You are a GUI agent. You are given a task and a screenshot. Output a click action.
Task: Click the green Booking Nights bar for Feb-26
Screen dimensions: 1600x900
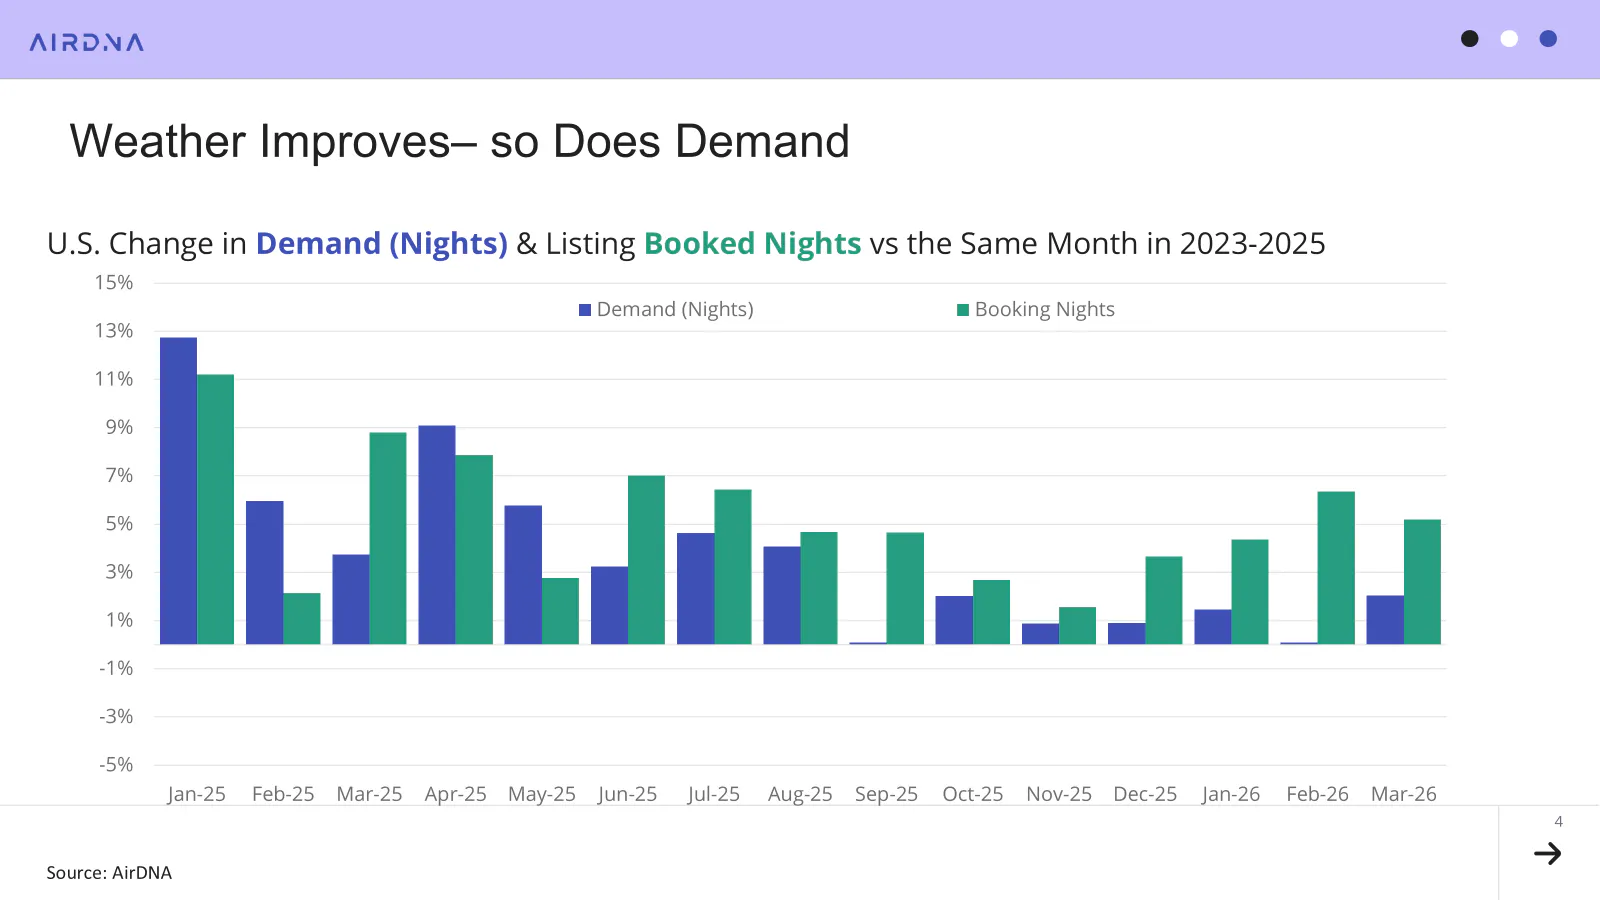coord(1336,568)
